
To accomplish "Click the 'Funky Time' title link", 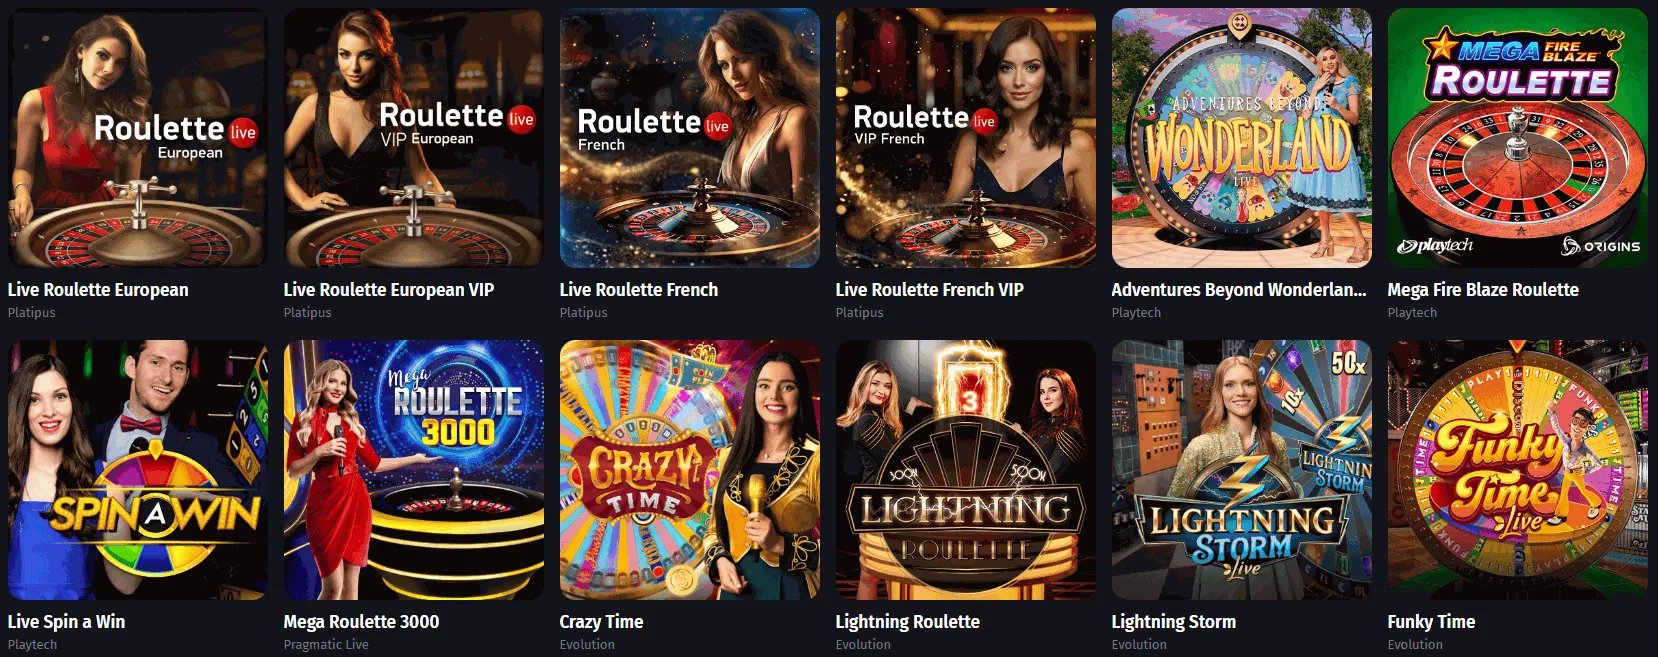I will (x=1431, y=622).
